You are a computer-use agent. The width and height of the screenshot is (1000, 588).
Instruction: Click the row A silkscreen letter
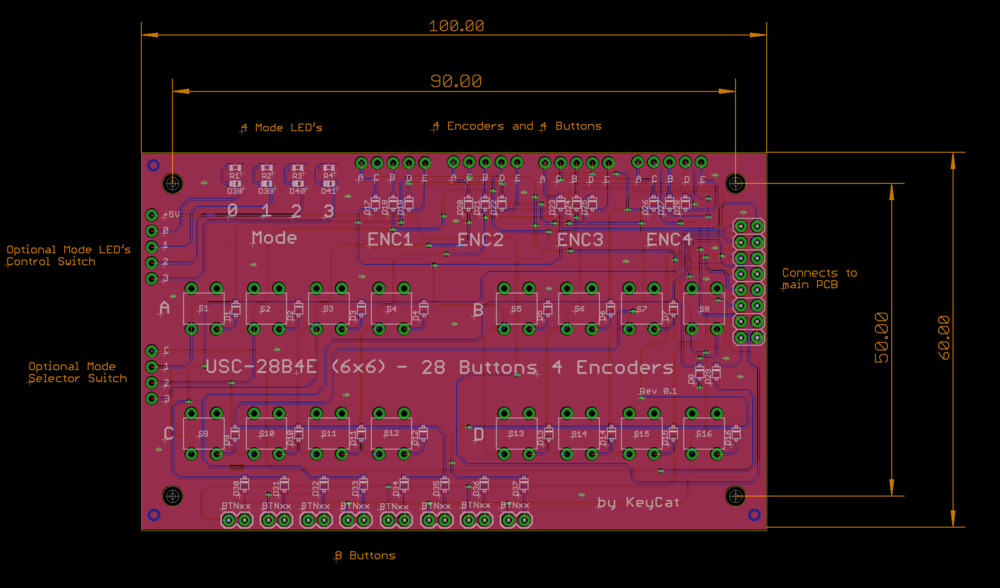click(x=165, y=309)
